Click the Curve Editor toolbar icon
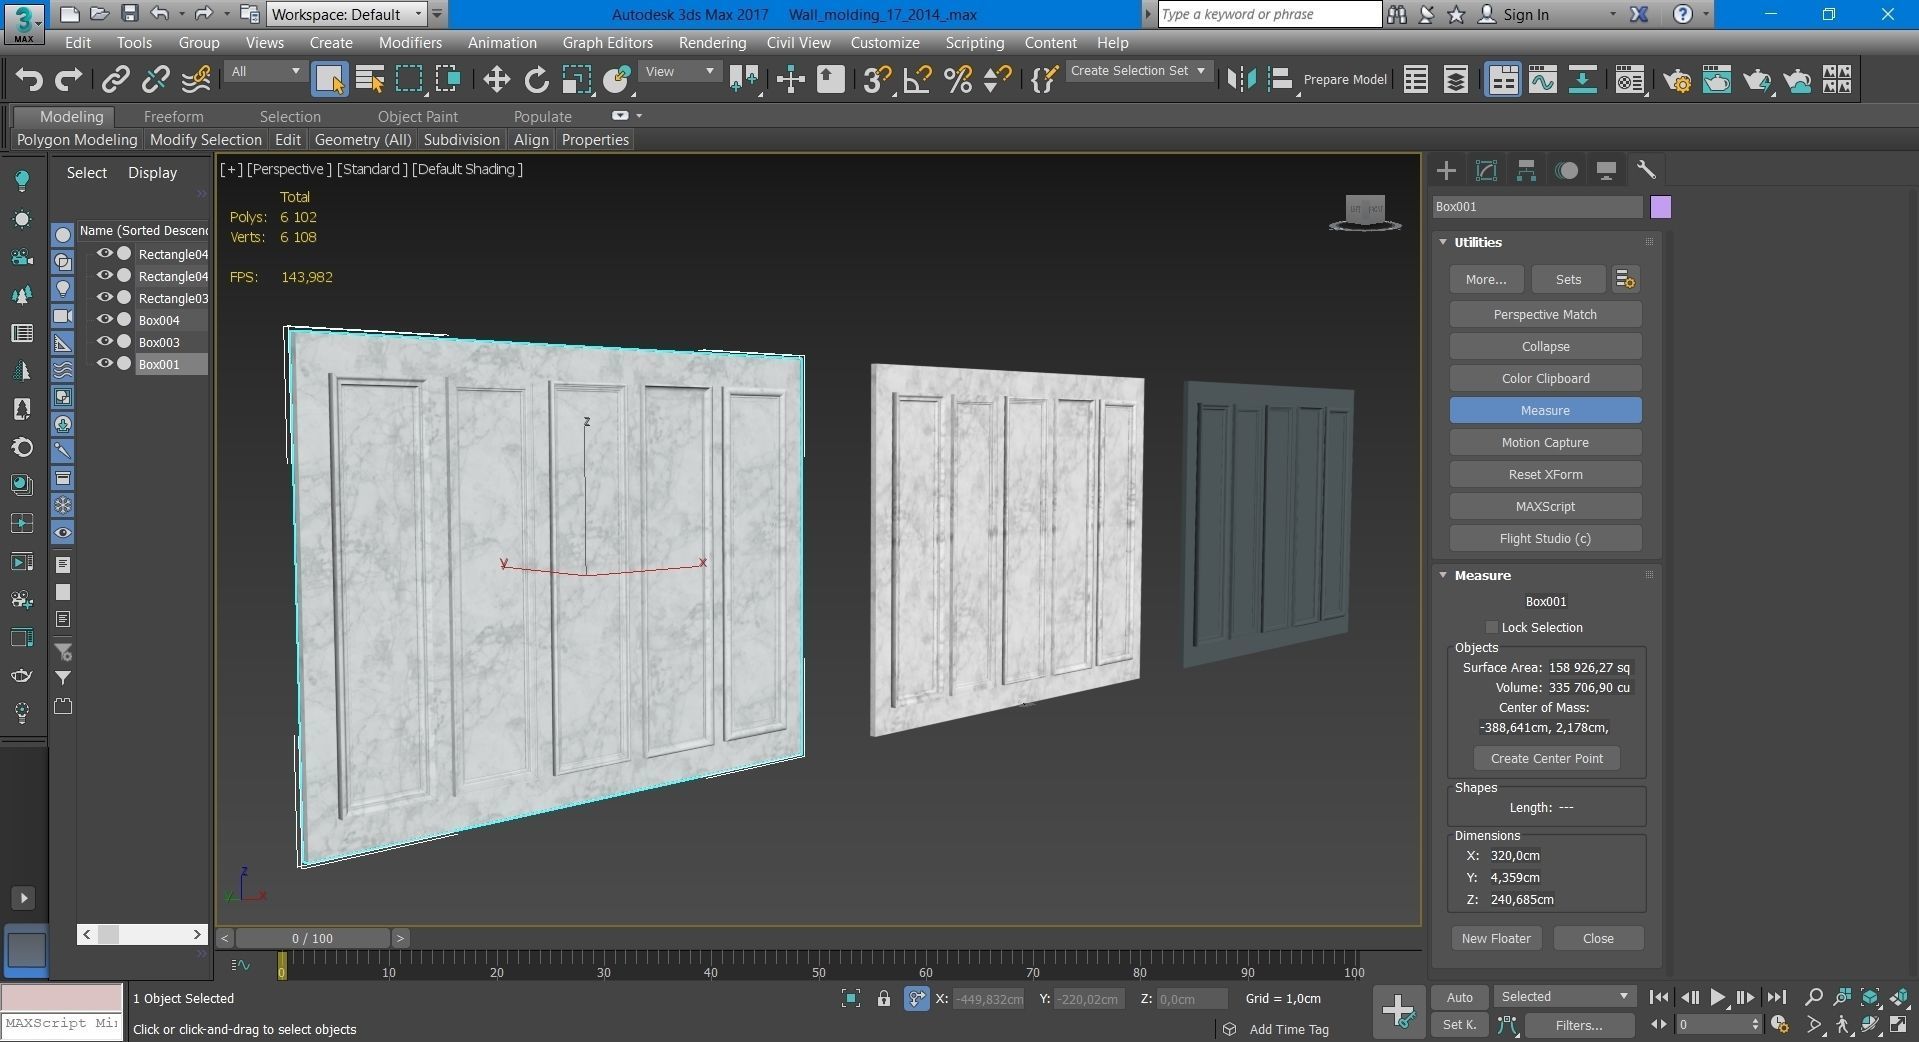1919x1042 pixels. click(1542, 79)
